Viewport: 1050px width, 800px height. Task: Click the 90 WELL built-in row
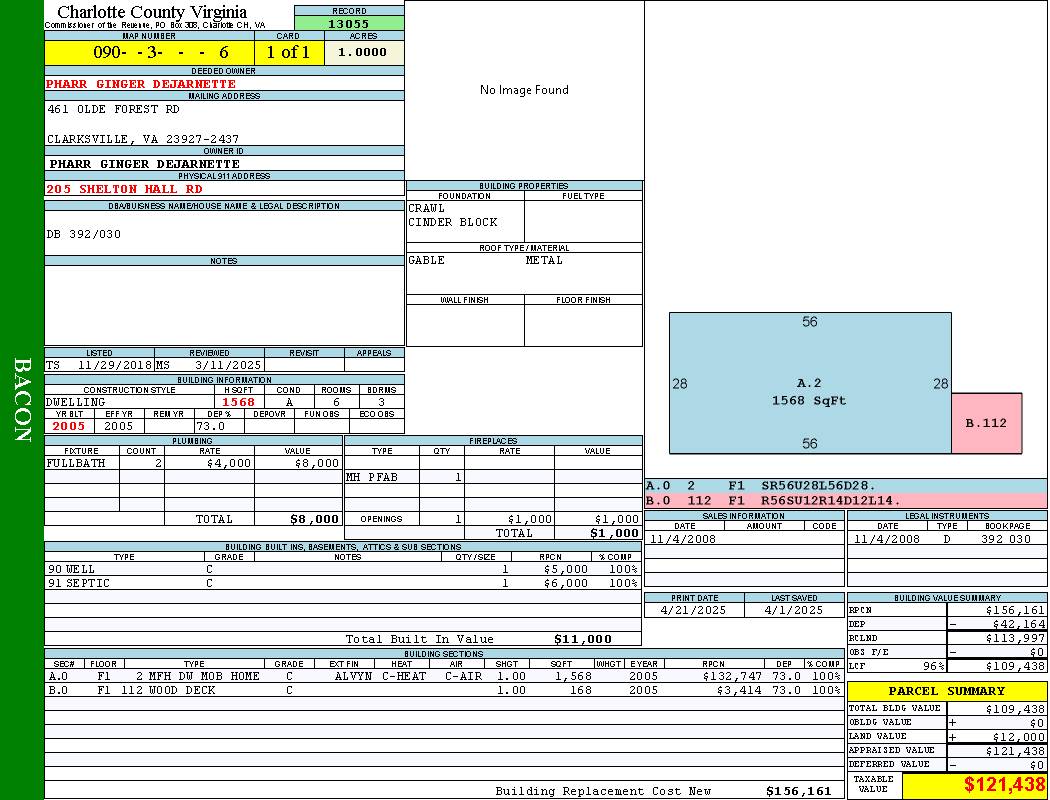(x=342, y=569)
